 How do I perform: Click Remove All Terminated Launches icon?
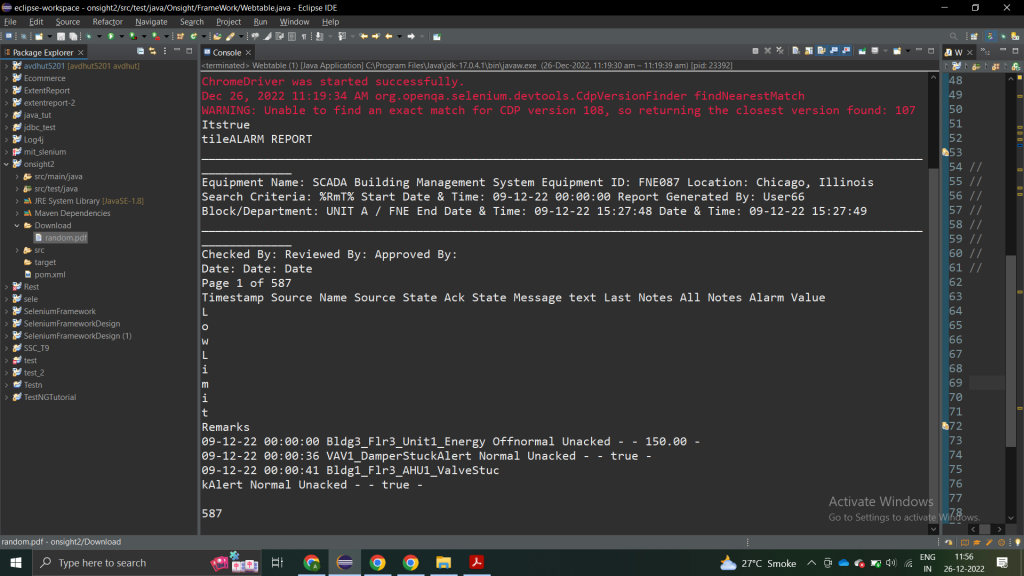(x=780, y=51)
